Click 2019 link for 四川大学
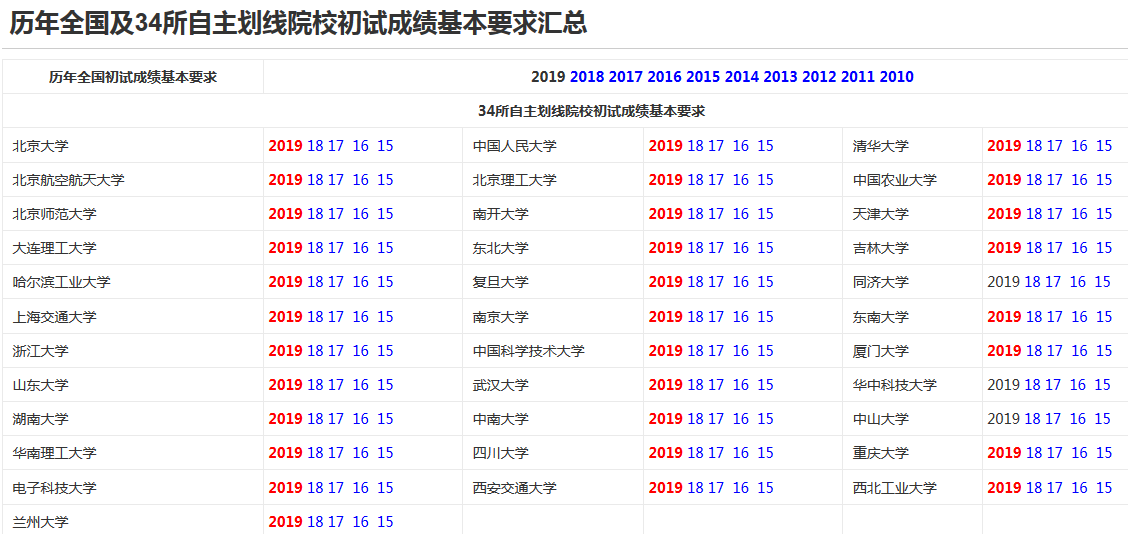Screen dimensions: 1128x534 pyautogui.click(x=666, y=453)
